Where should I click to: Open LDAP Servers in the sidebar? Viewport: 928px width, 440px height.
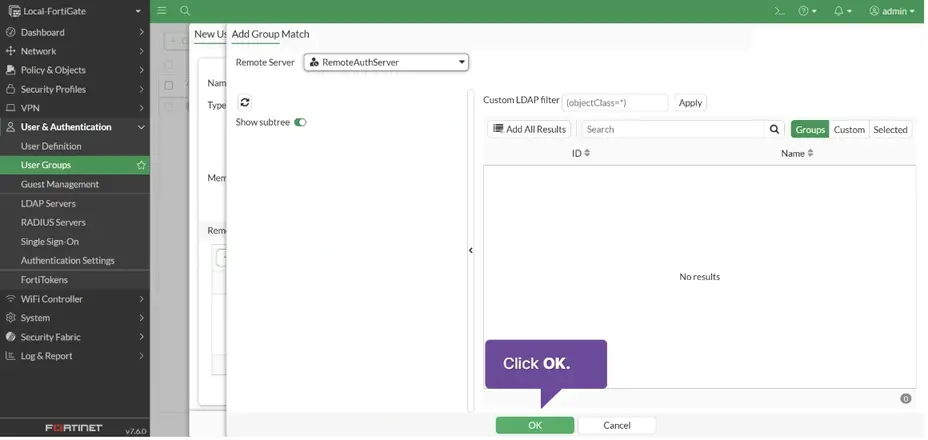click(x=75, y=203)
